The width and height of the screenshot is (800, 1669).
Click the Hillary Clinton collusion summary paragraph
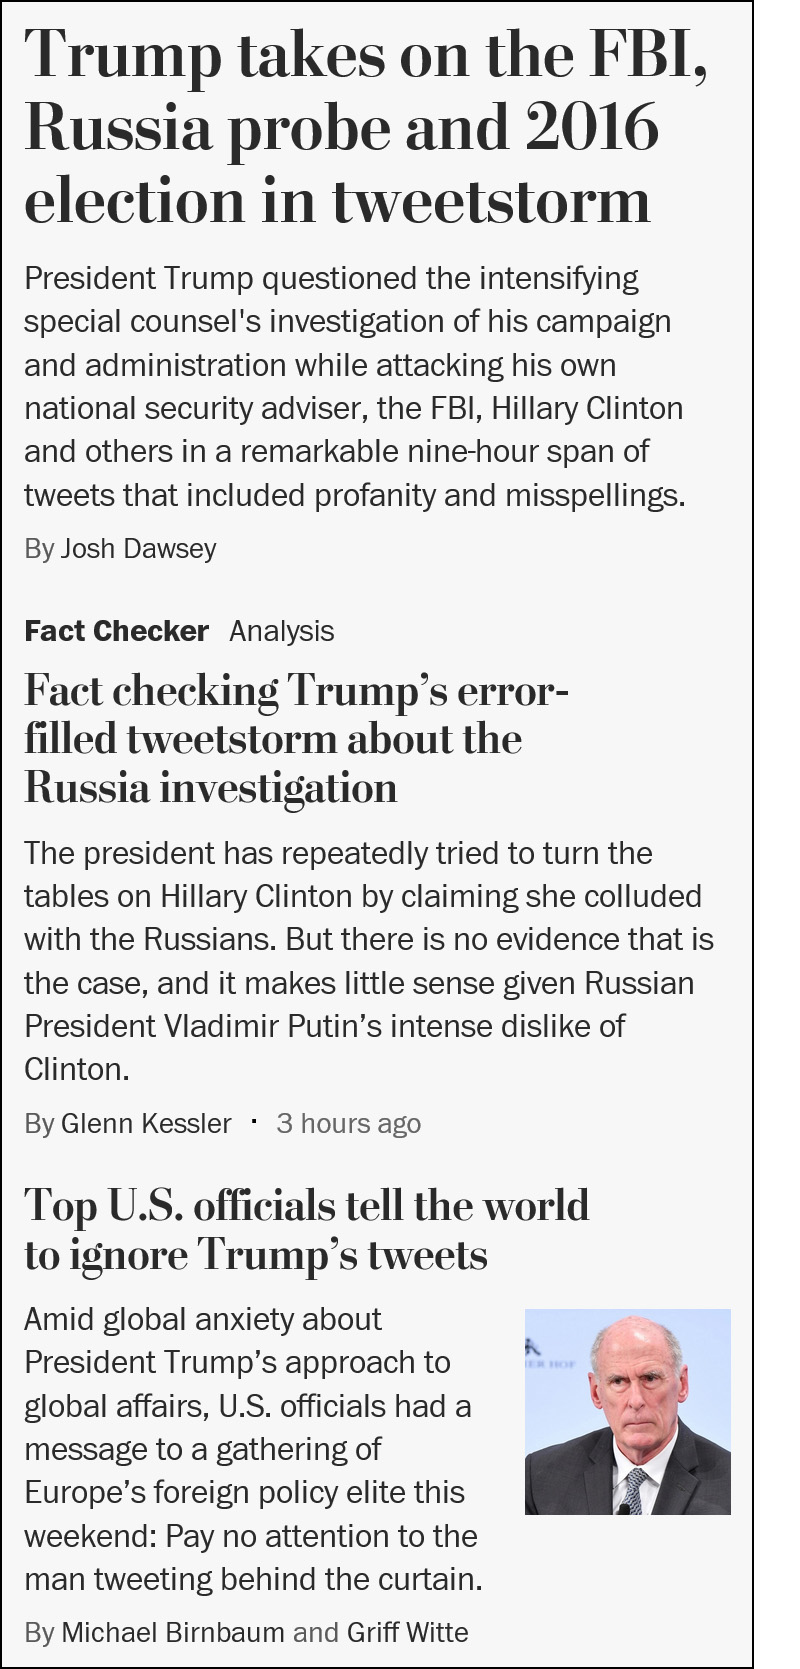pyautogui.click(x=368, y=961)
